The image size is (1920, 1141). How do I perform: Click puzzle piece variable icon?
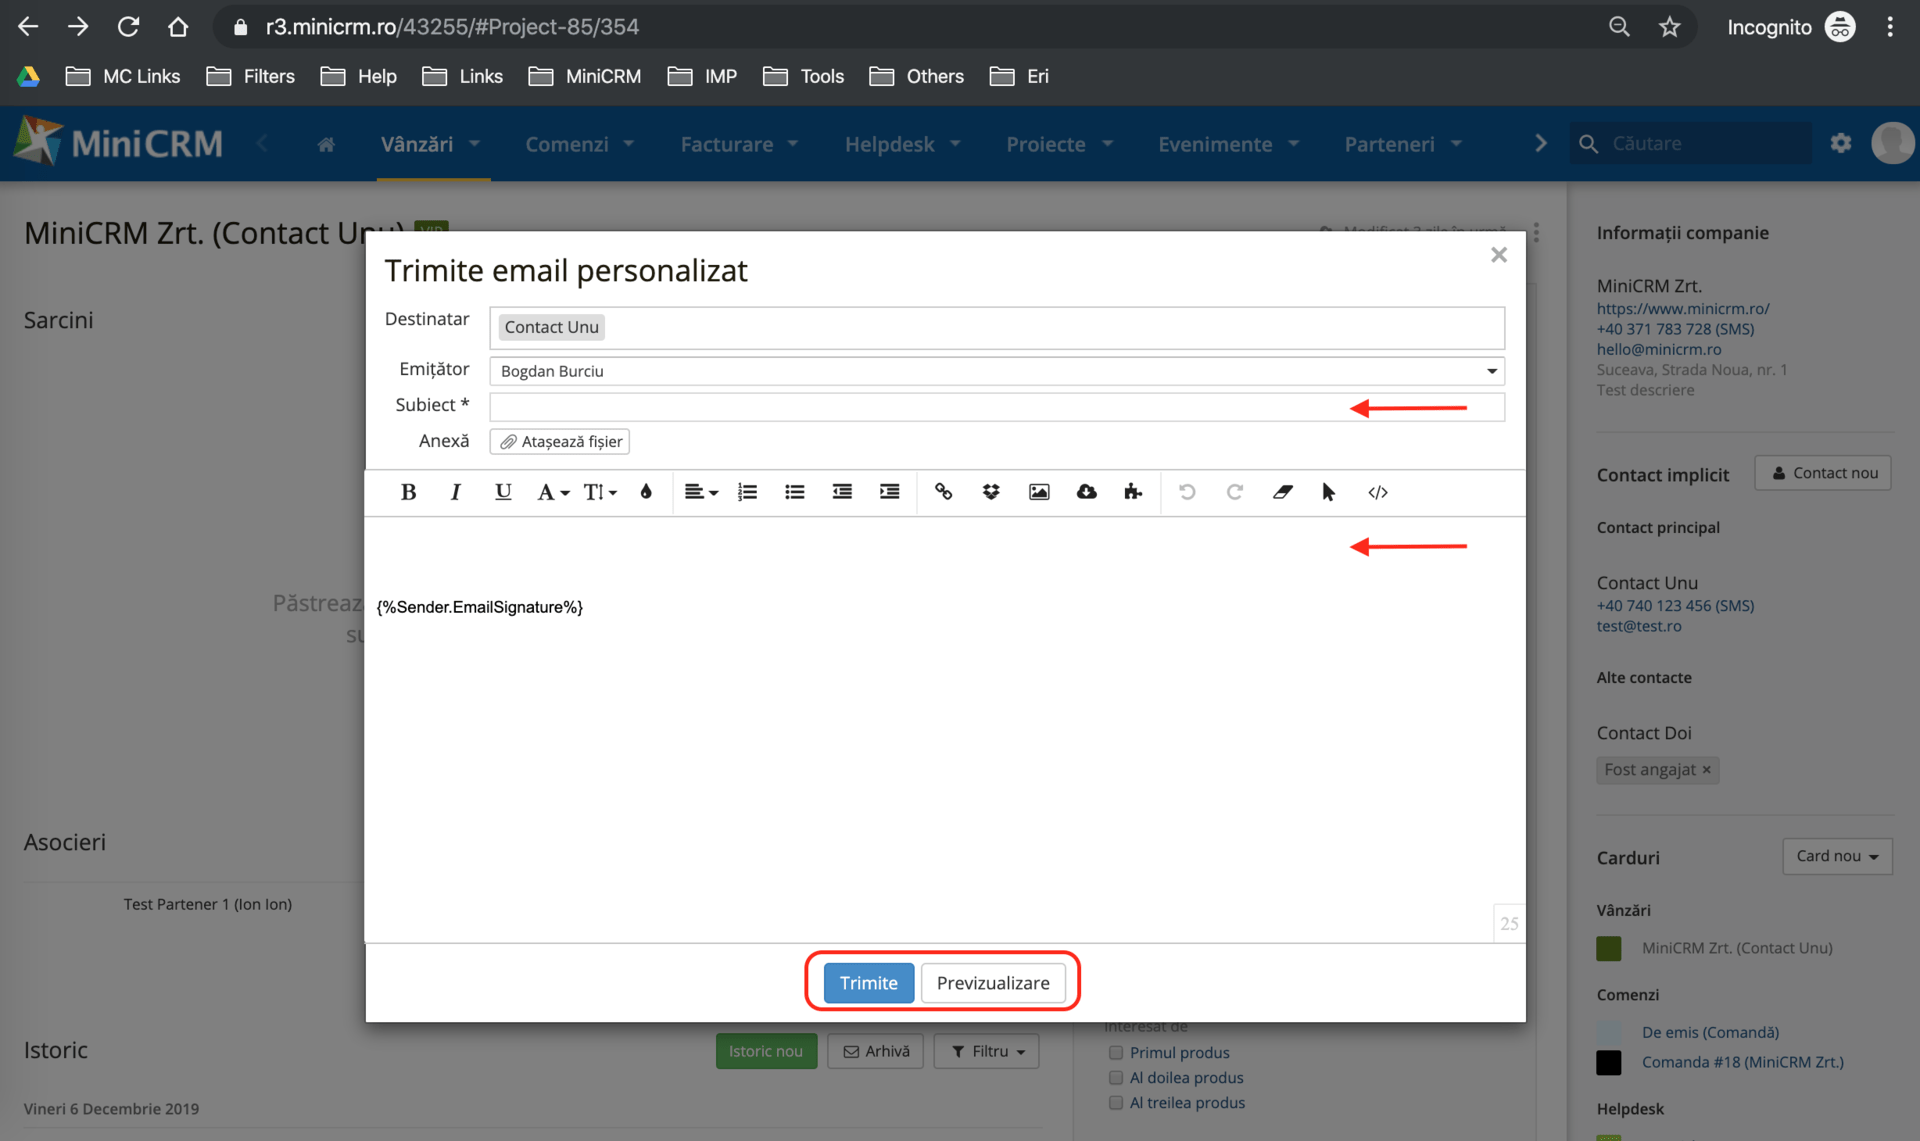click(1133, 492)
